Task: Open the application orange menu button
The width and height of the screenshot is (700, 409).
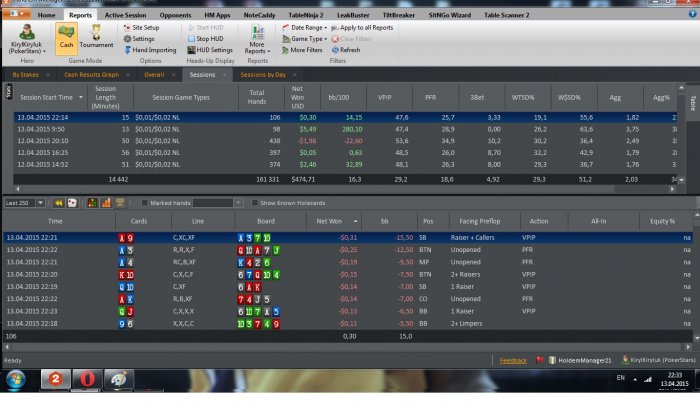Action: pyautogui.click(x=17, y=14)
